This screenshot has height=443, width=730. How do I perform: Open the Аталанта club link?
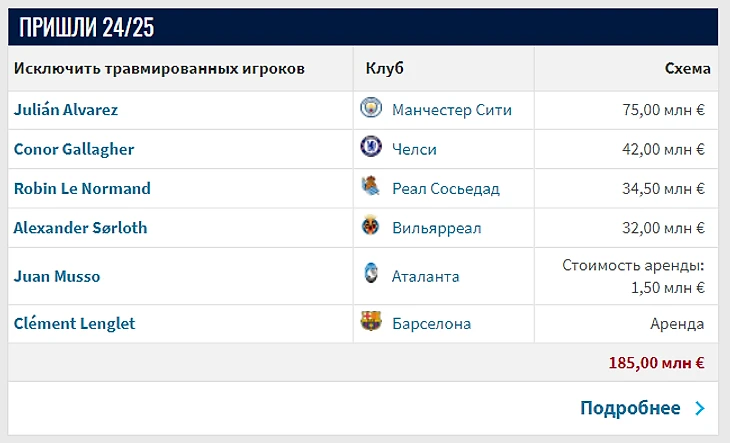pyautogui.click(x=426, y=276)
